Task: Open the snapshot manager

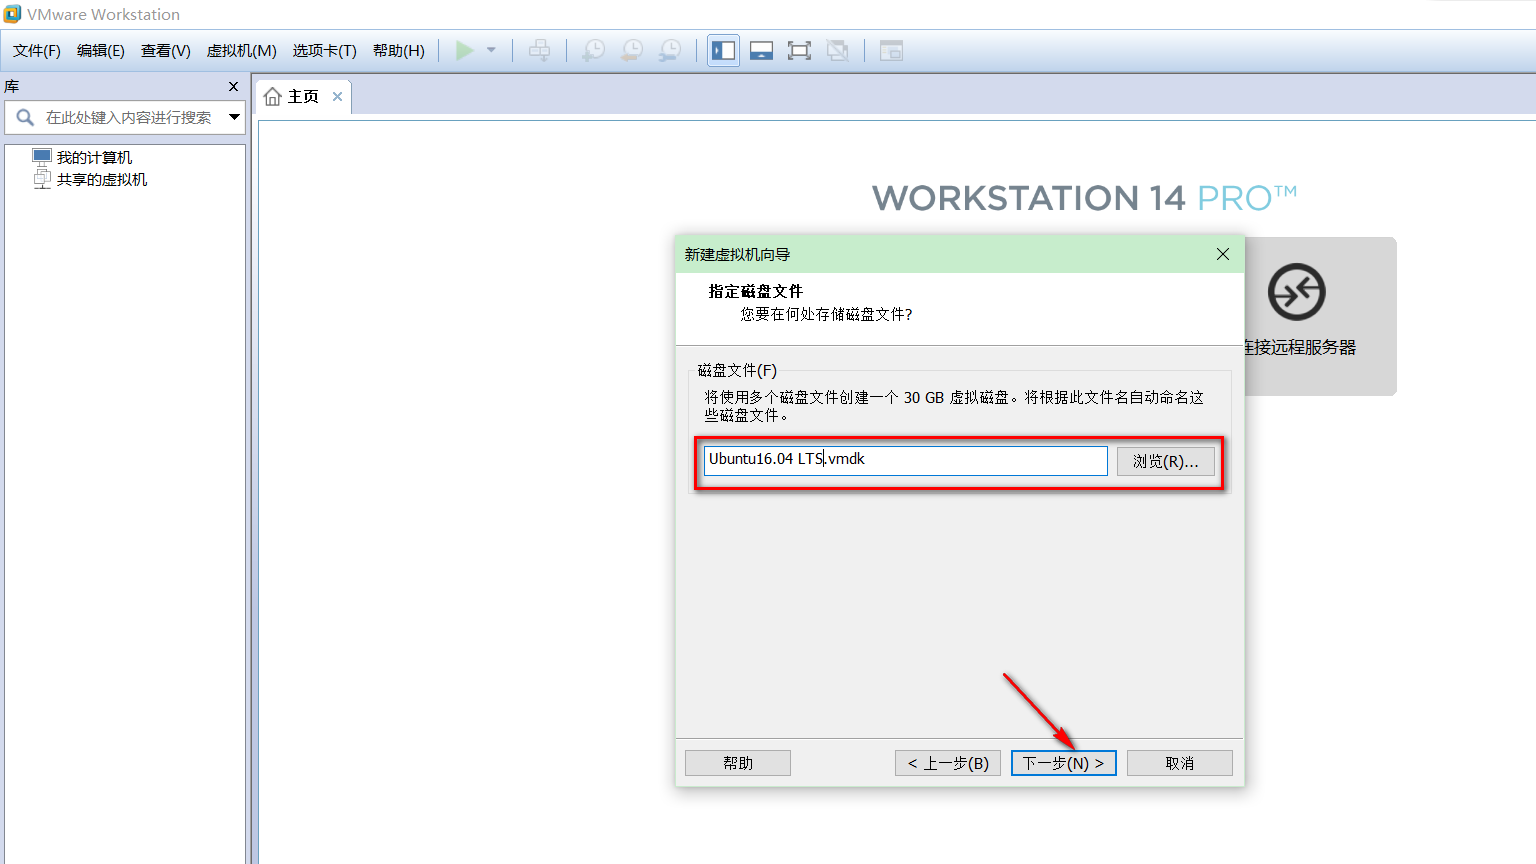Action: point(670,50)
